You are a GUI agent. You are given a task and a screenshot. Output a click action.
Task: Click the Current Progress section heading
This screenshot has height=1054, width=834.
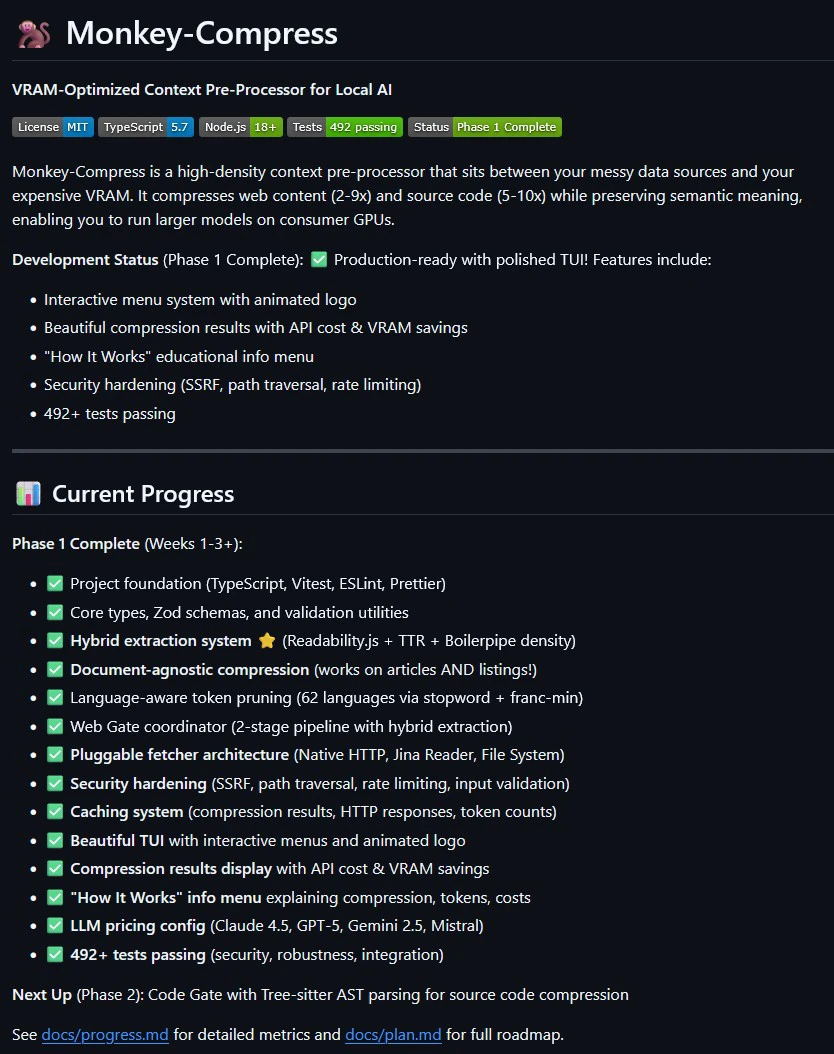pyautogui.click(x=143, y=494)
